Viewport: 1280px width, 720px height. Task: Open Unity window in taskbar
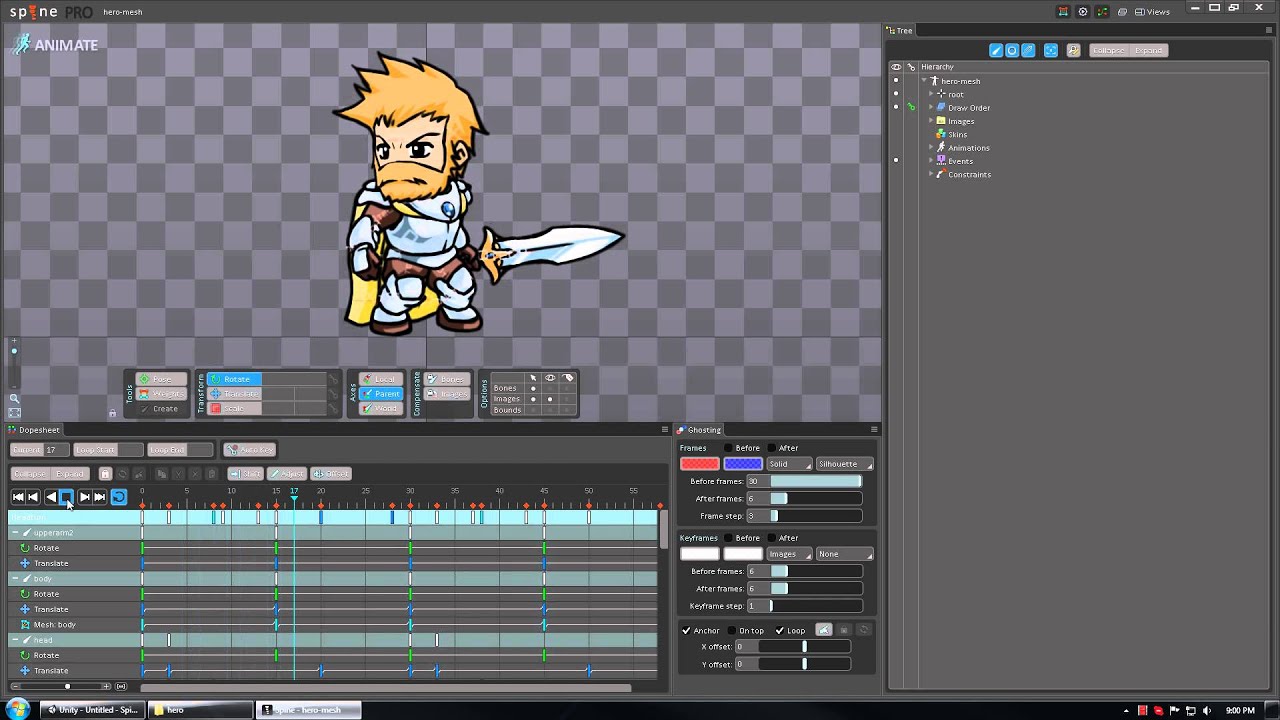pyautogui.click(x=92, y=710)
